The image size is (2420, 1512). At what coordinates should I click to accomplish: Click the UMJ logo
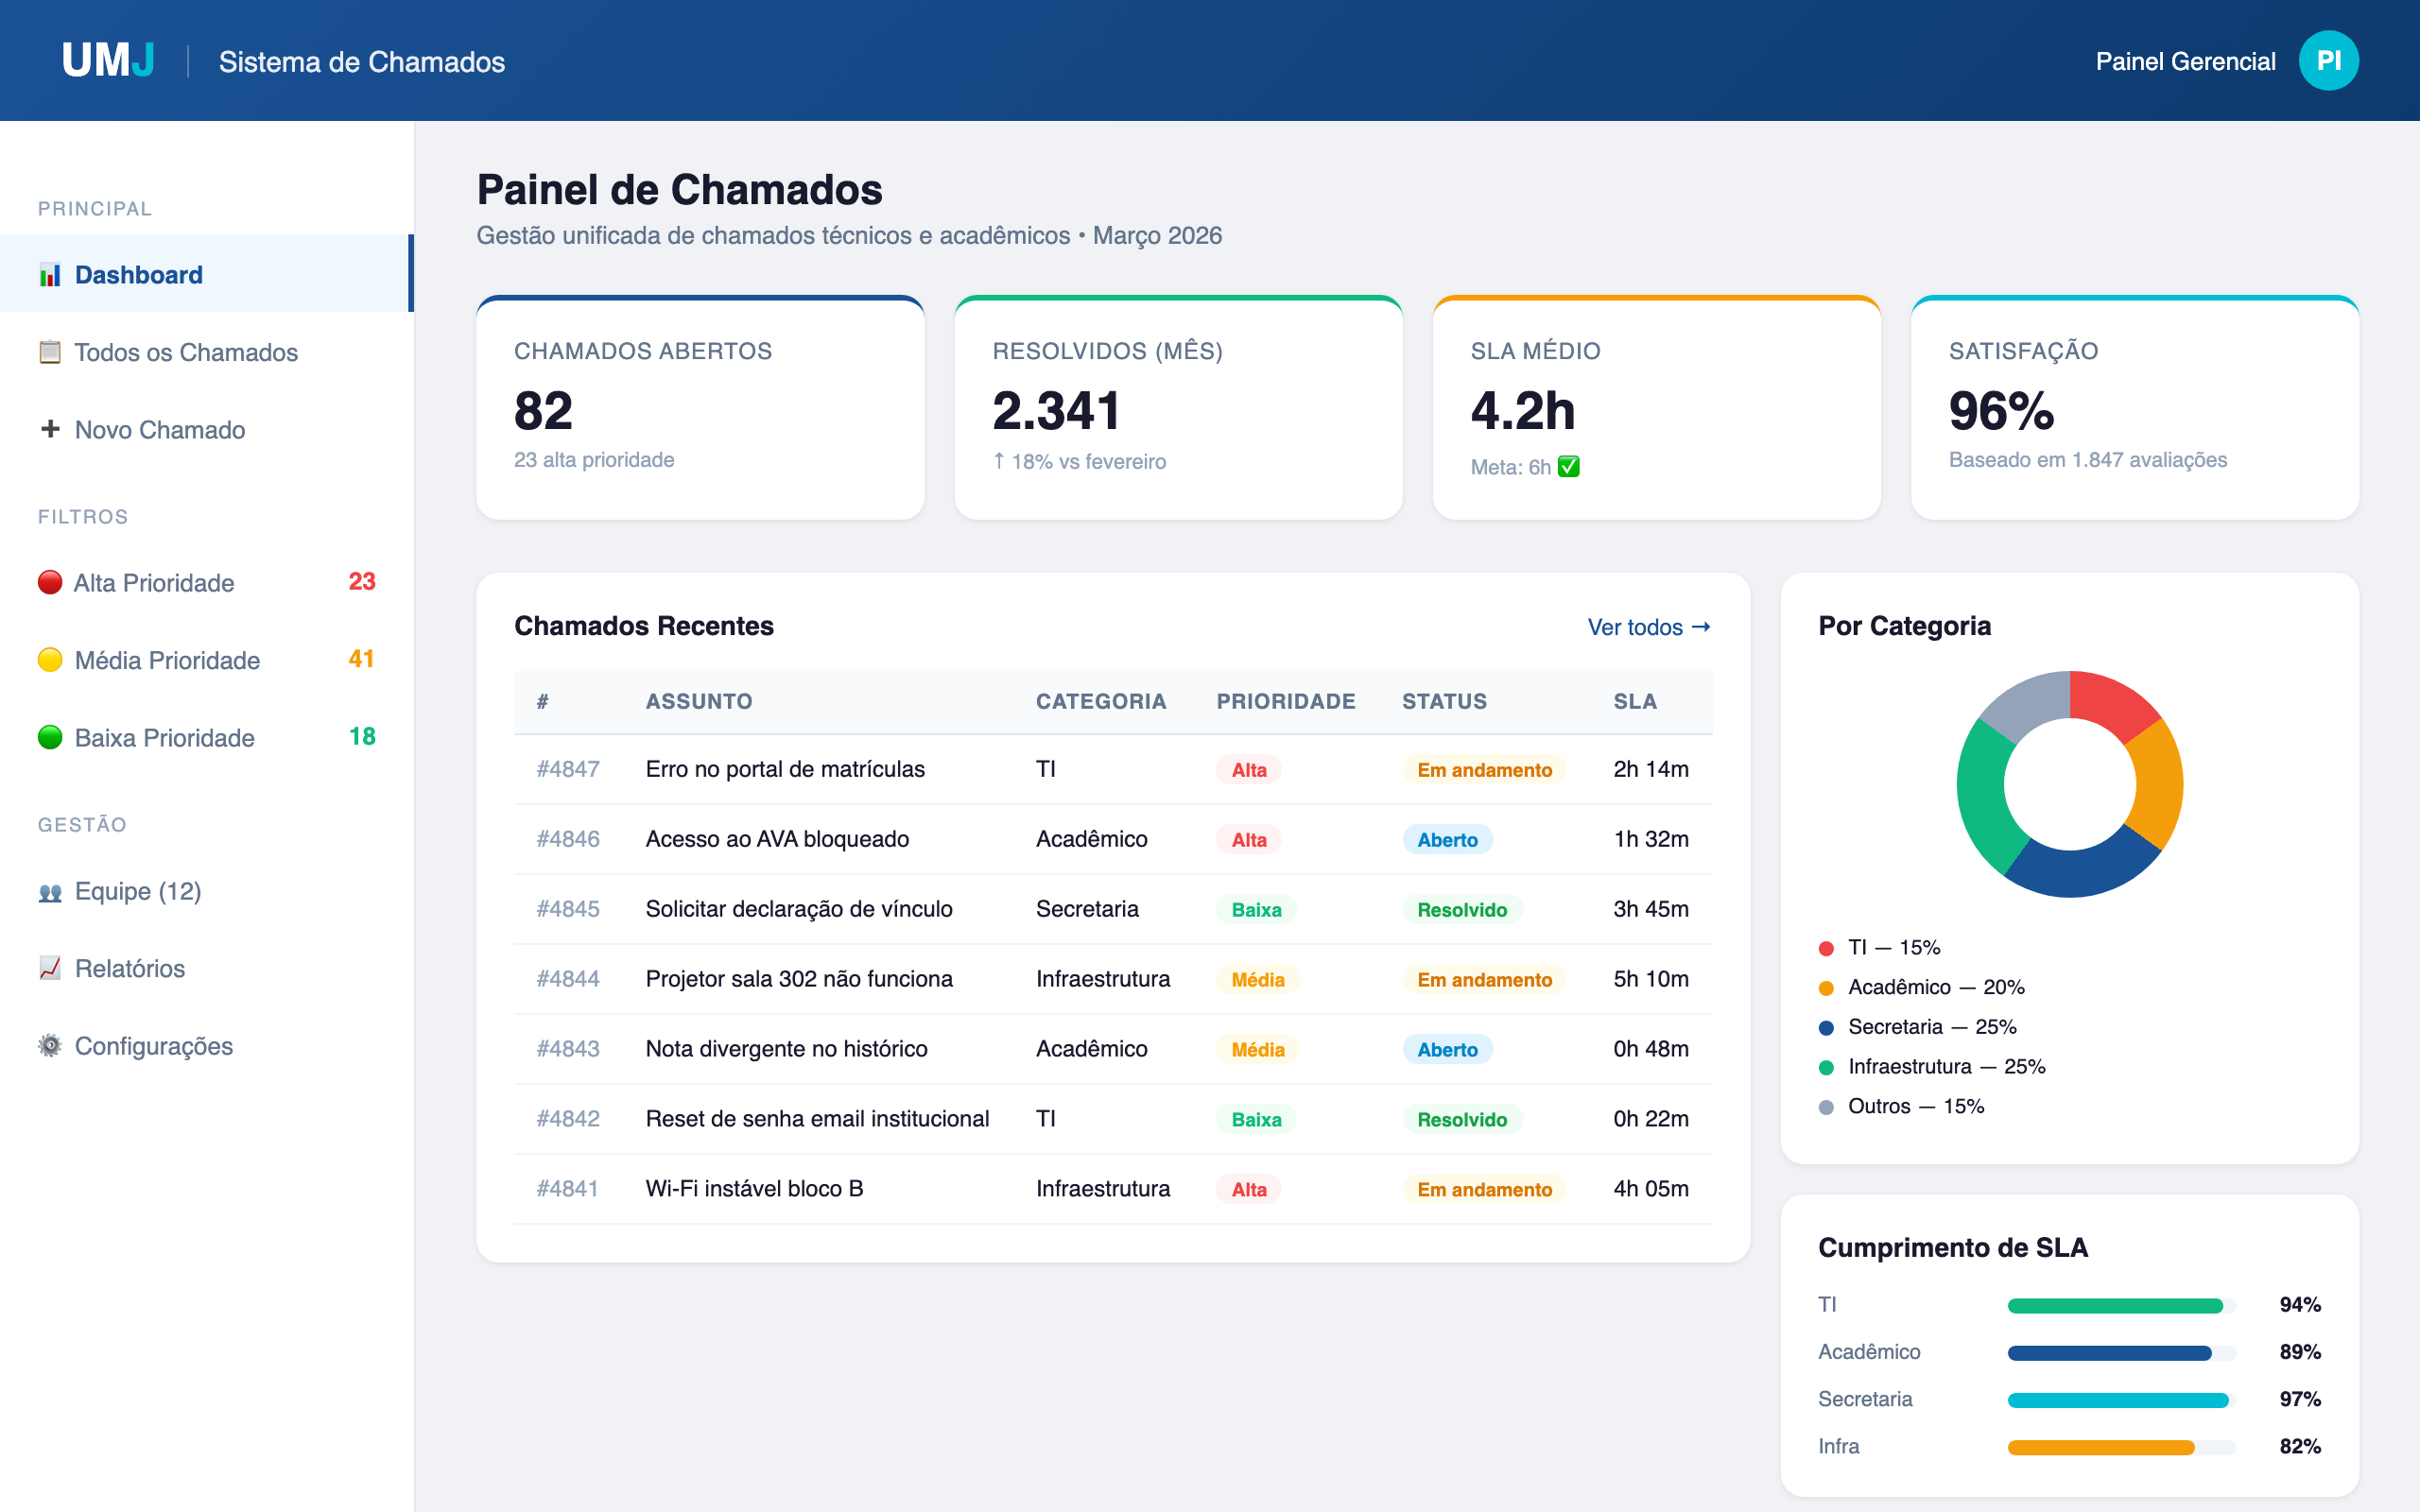(x=107, y=60)
